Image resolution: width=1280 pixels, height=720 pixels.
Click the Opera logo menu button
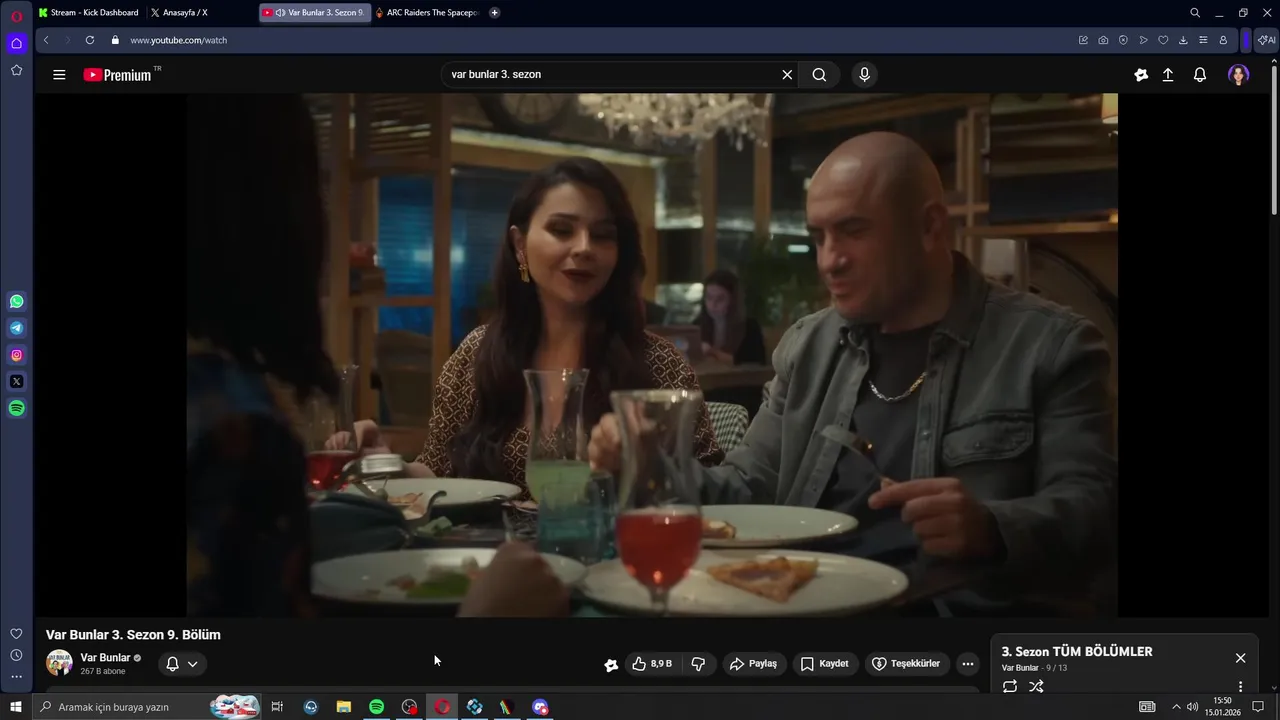tap(16, 16)
